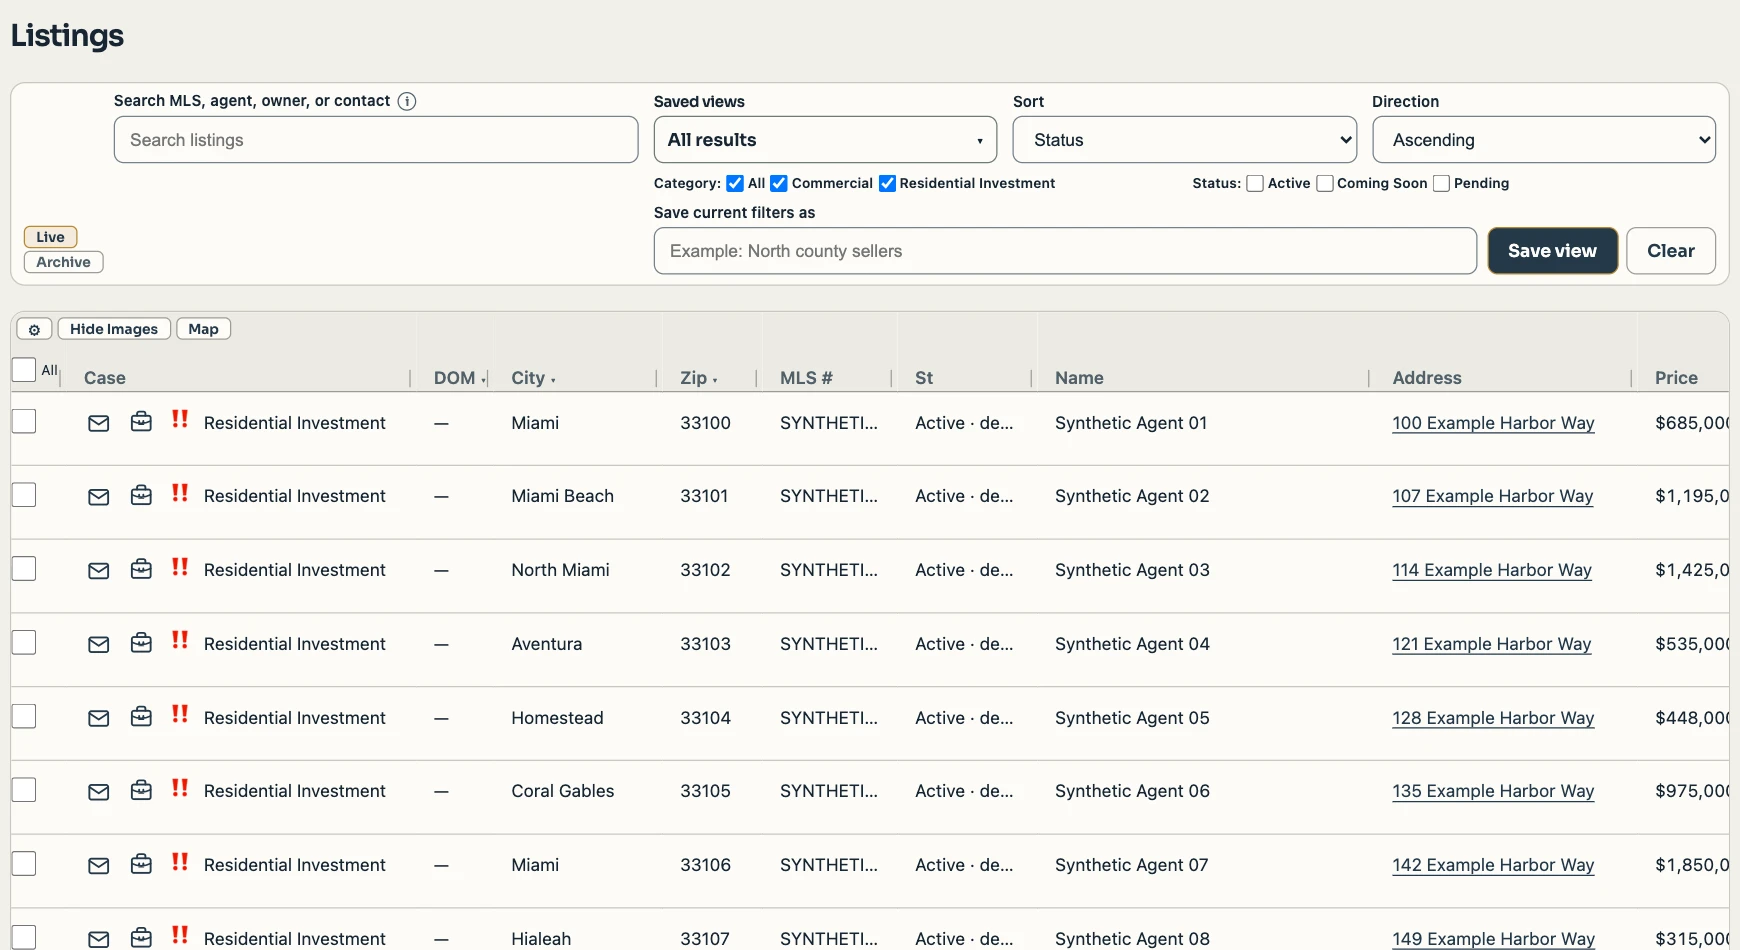The width and height of the screenshot is (1740, 950).
Task: Email Synthetic Agent 04 via envelope icon
Action: (98, 645)
